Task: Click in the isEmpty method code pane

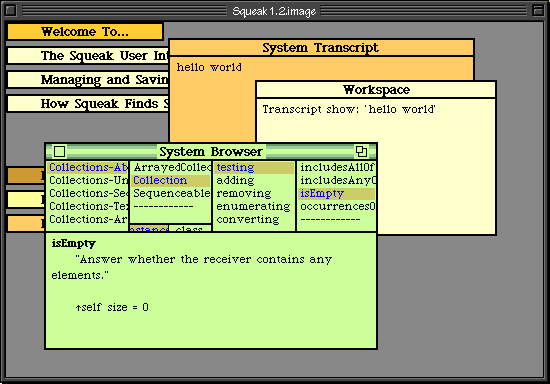Action: point(211,290)
